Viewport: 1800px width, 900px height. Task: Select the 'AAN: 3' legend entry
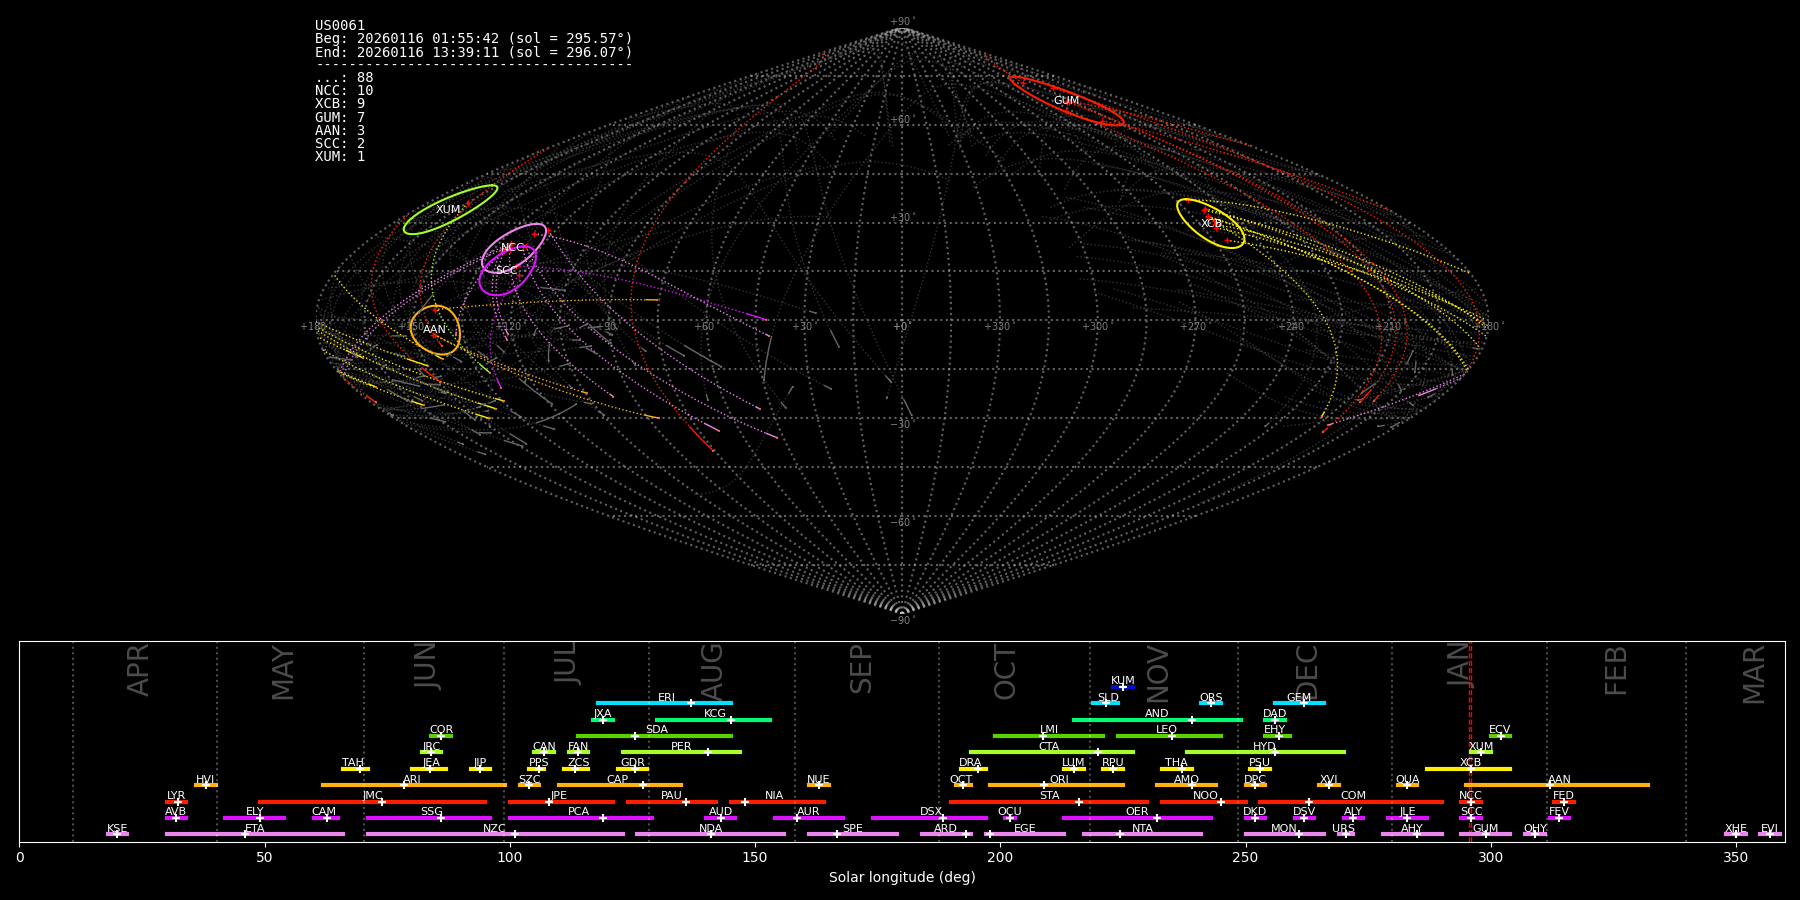click(340, 131)
